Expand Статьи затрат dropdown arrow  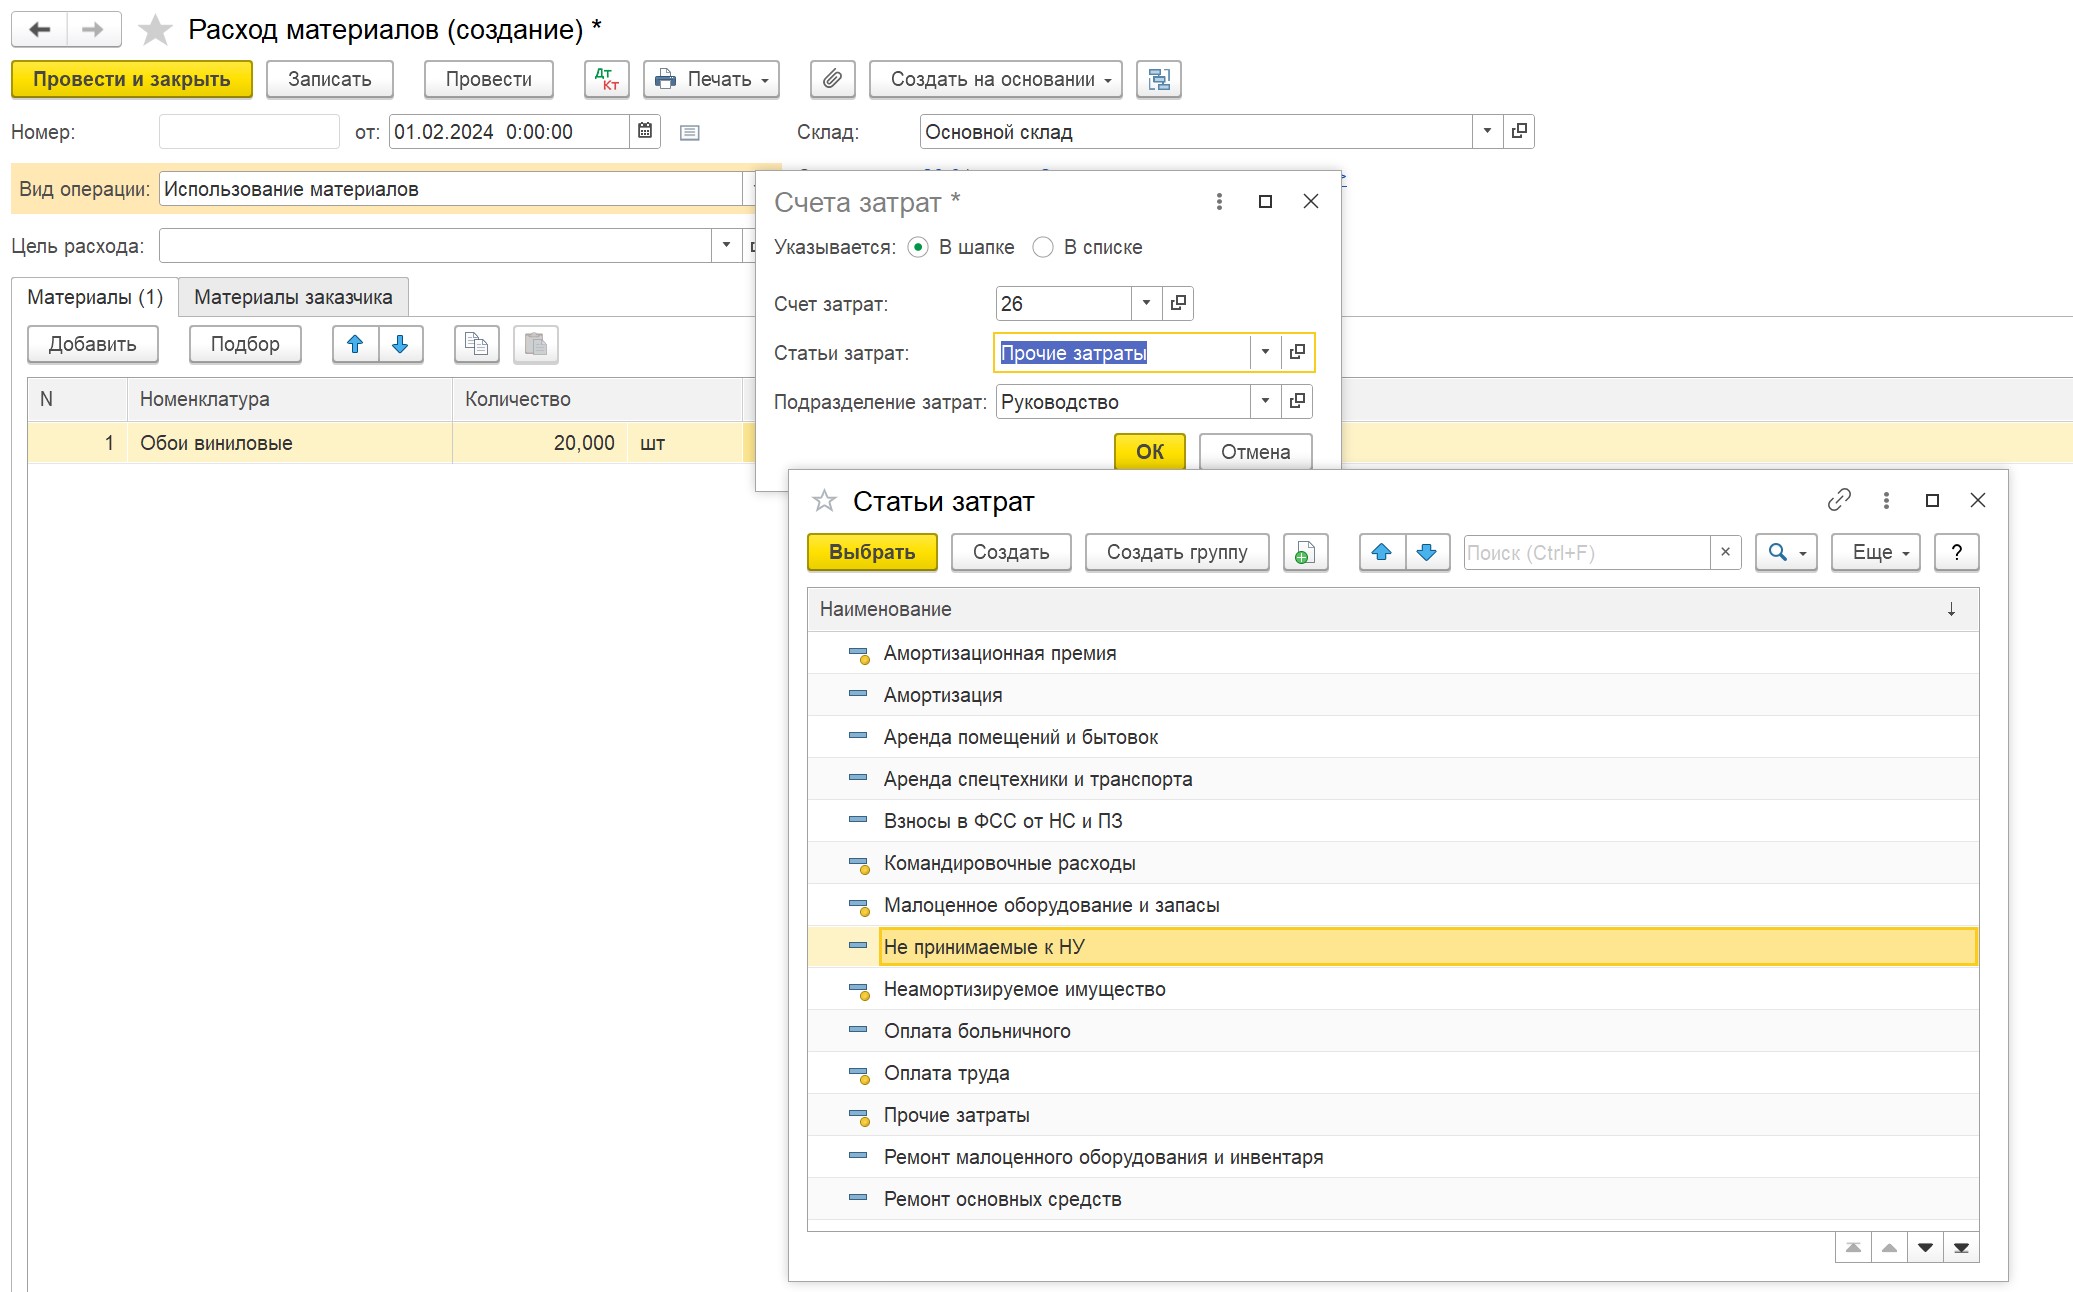(x=1265, y=352)
